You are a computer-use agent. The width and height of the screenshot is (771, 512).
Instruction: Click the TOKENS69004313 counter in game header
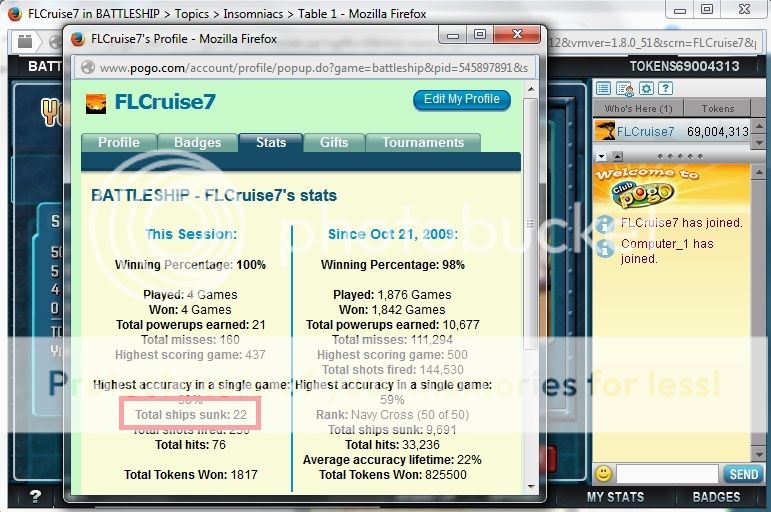coord(684,66)
